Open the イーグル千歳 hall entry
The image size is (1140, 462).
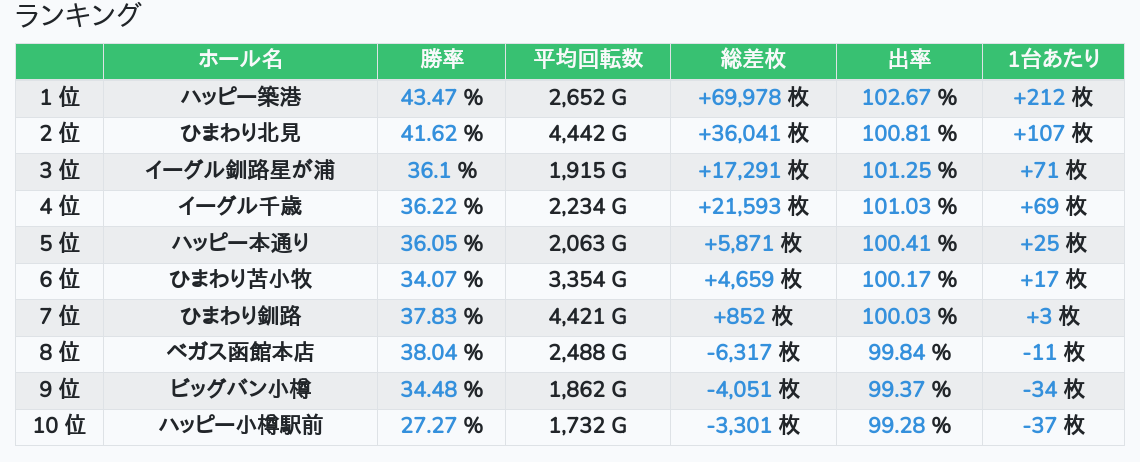240,207
